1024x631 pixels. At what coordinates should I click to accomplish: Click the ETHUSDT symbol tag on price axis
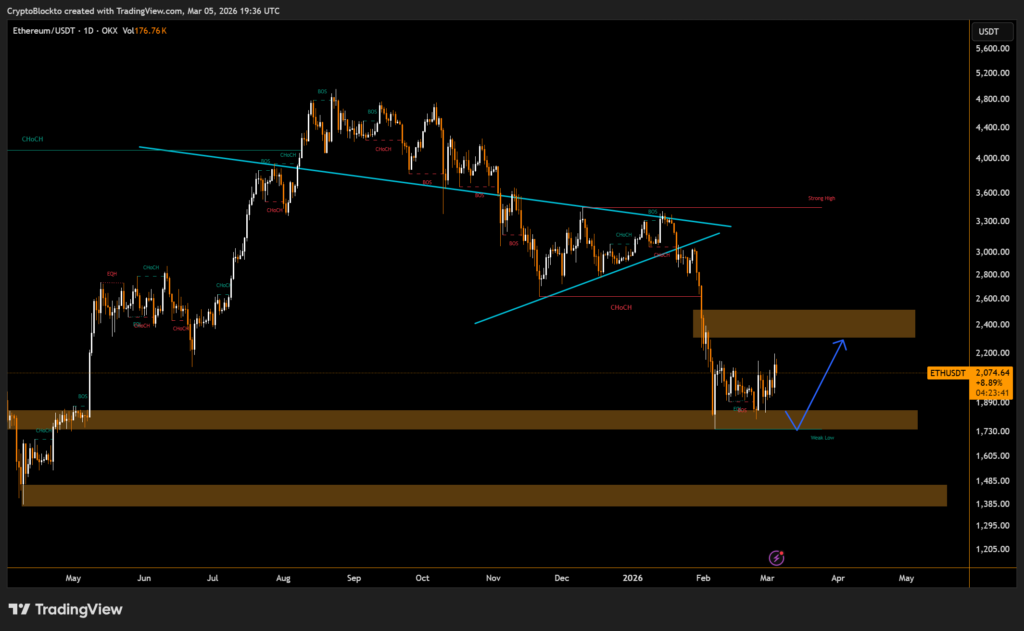point(948,372)
